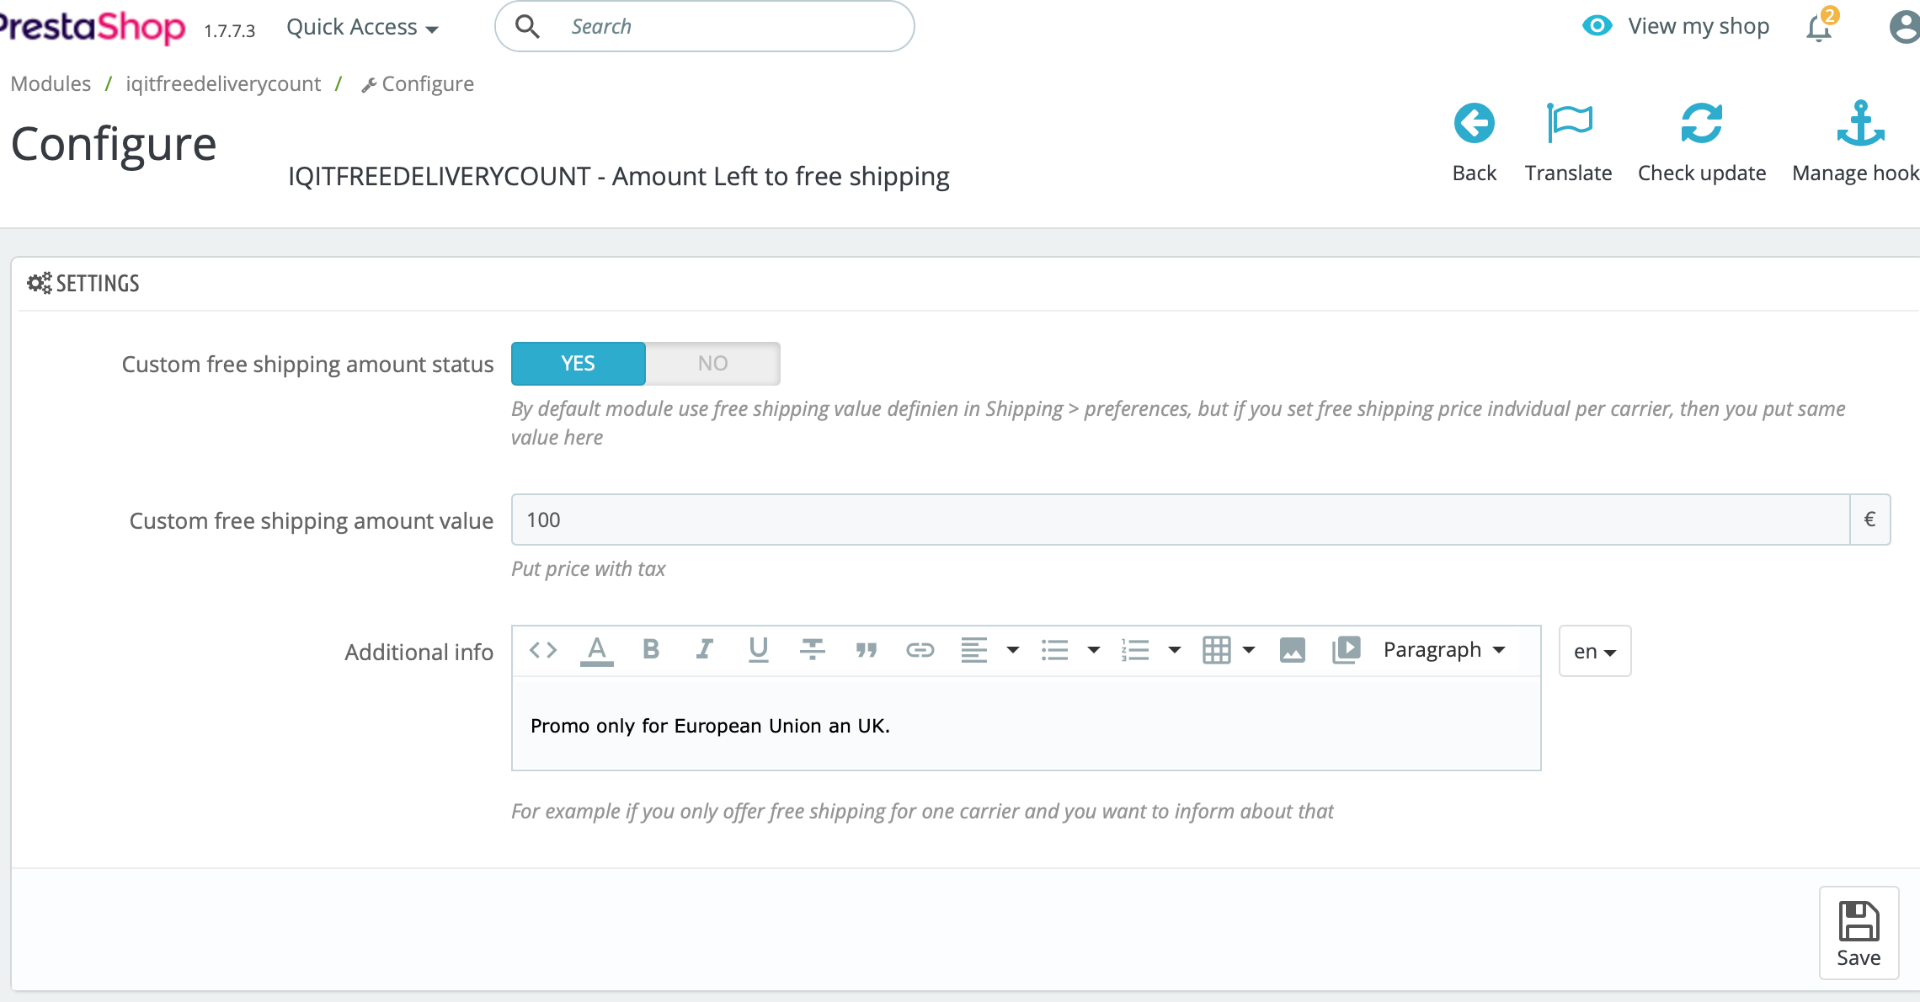Enable custom free shipping with YES

coord(578,364)
